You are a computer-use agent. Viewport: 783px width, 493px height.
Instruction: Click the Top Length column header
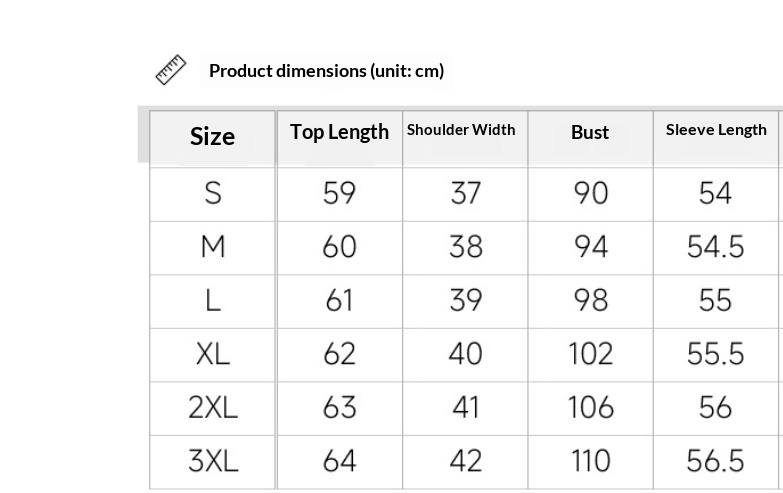339,132
